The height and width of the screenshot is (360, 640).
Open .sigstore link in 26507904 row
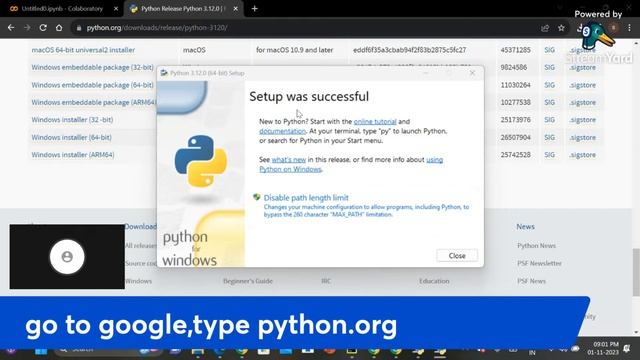(582, 137)
